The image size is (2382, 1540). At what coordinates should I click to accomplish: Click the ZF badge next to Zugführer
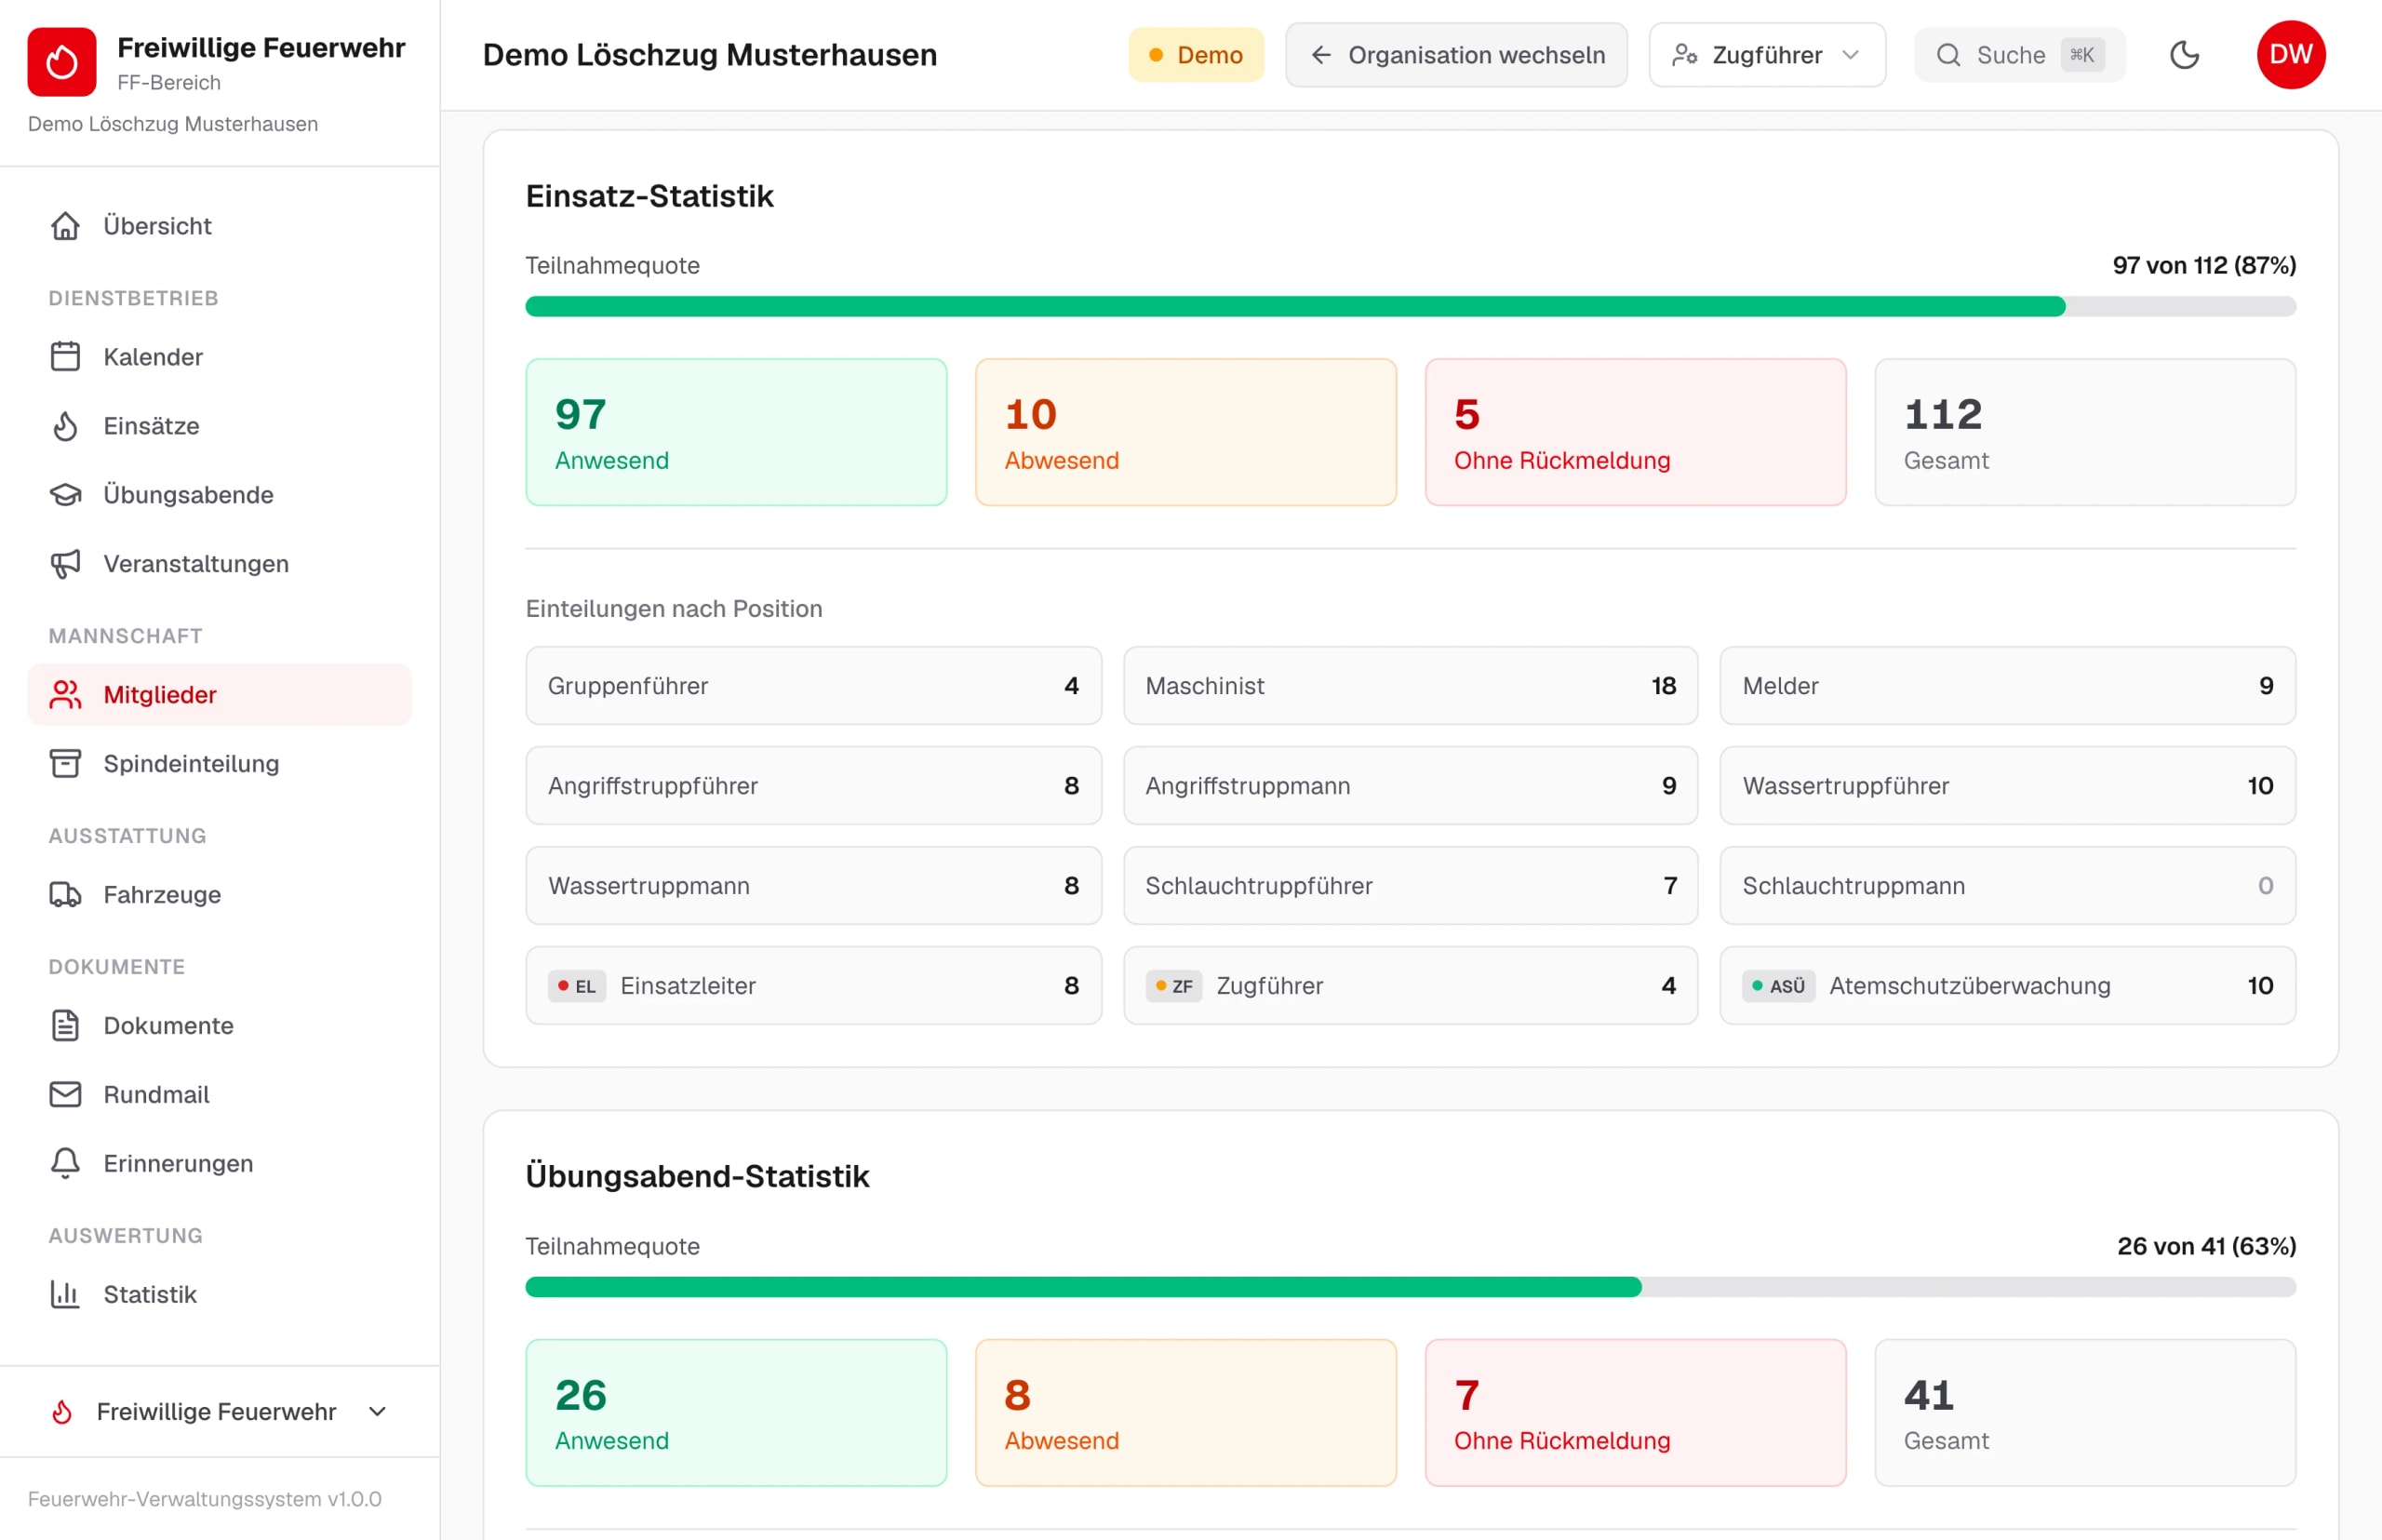(1174, 987)
